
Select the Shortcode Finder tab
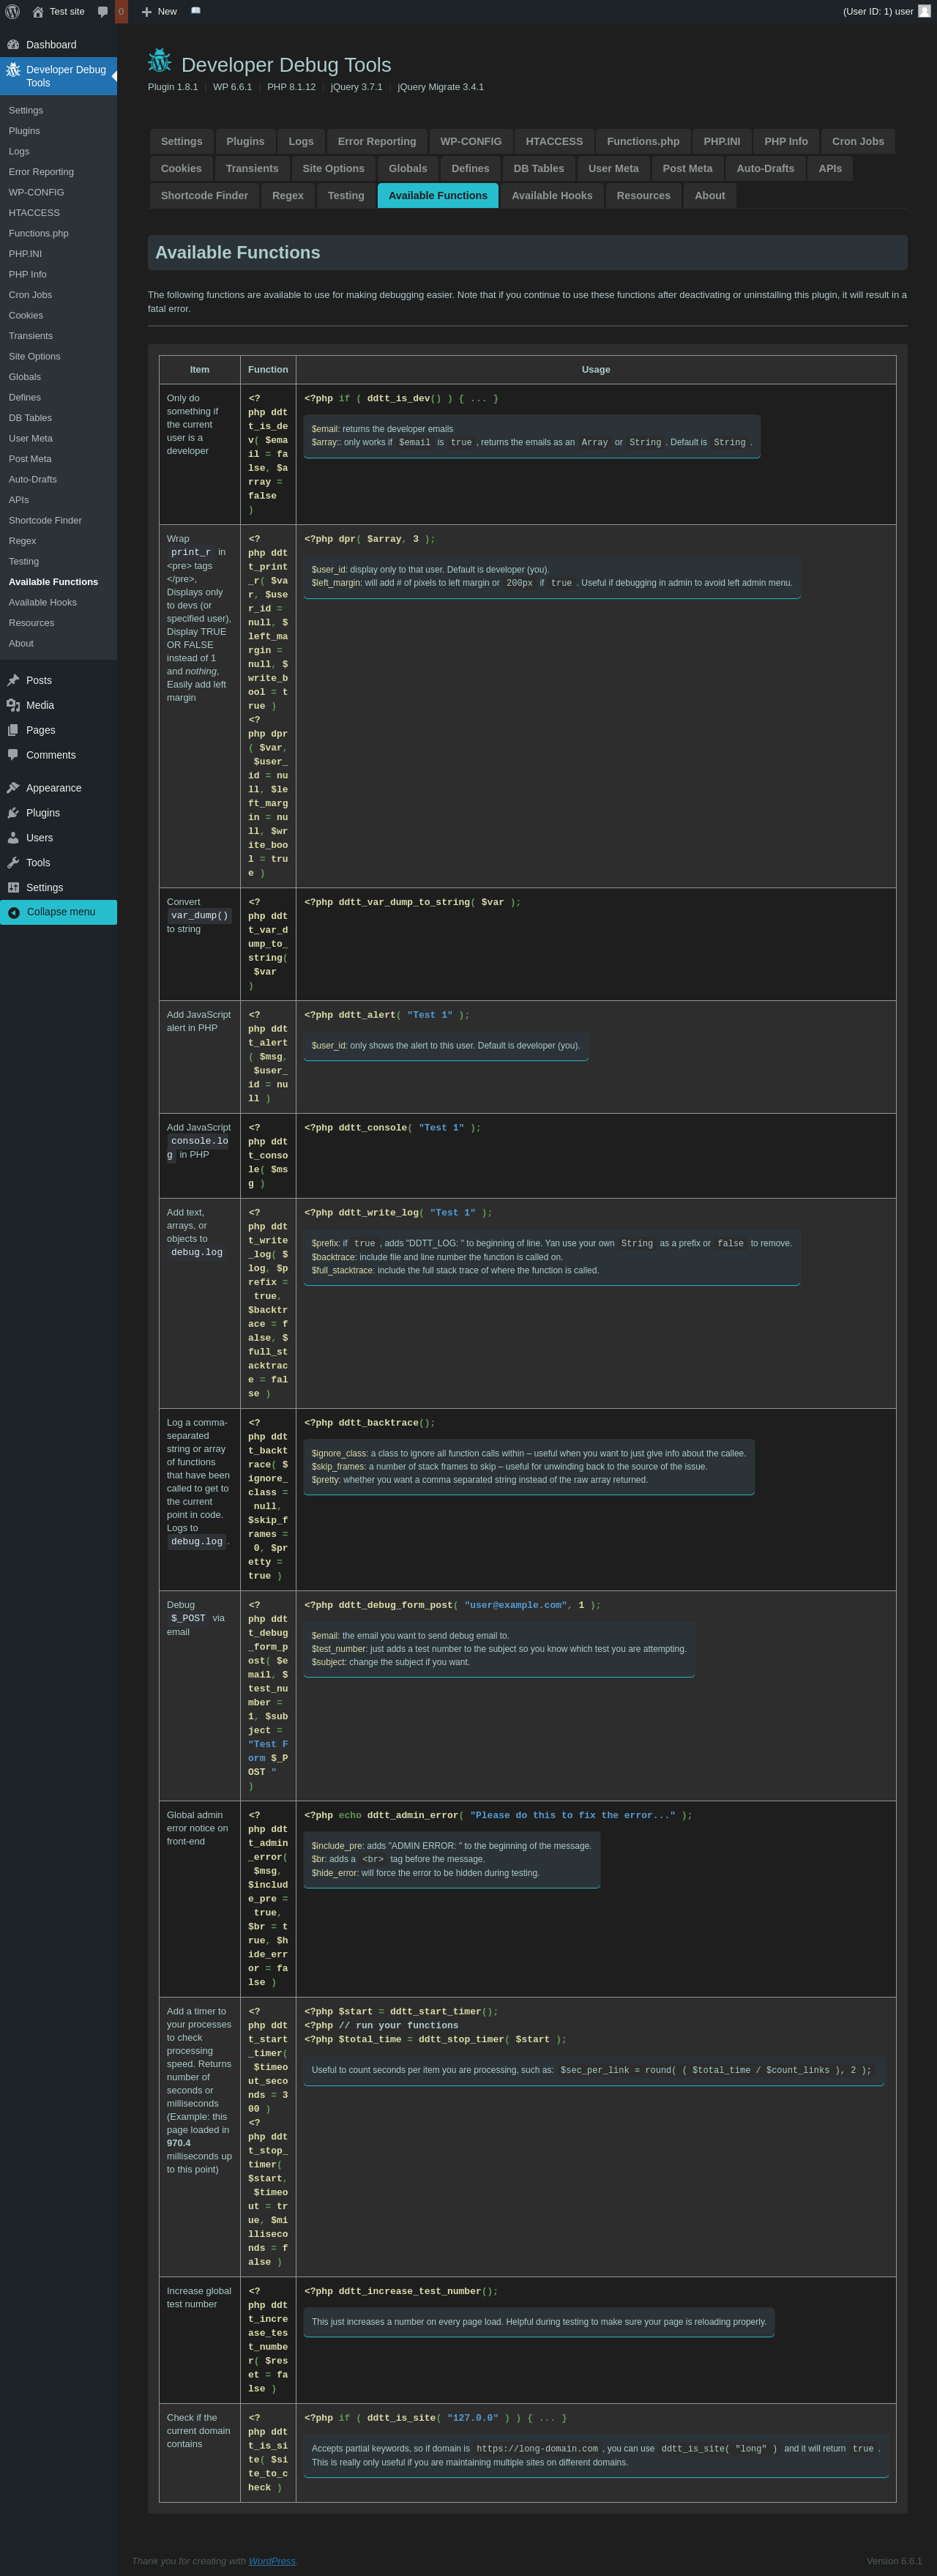pyautogui.click(x=204, y=196)
